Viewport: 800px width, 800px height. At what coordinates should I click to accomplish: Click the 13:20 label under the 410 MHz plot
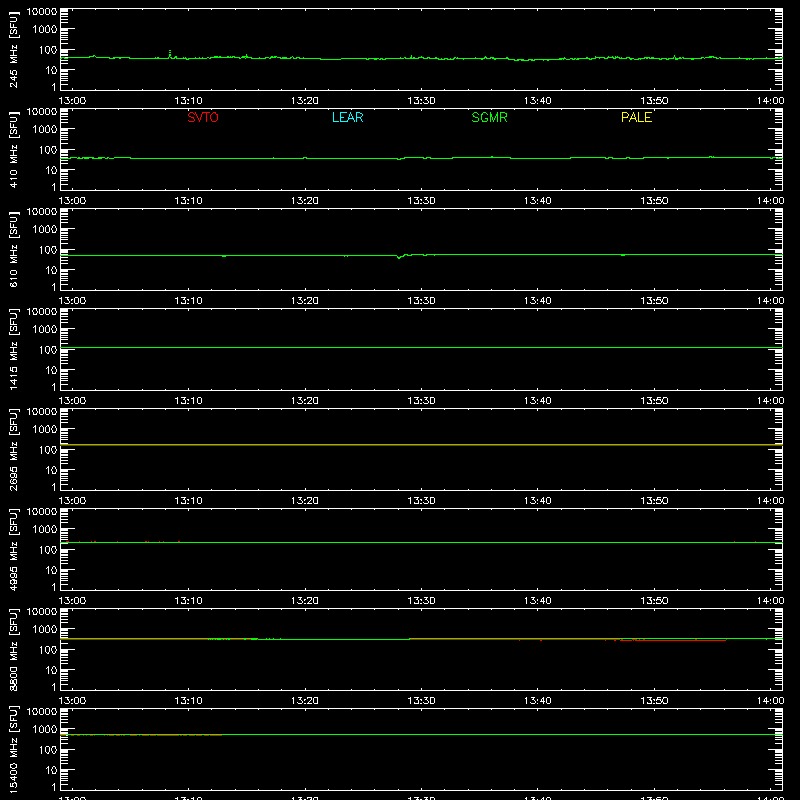[x=305, y=201]
